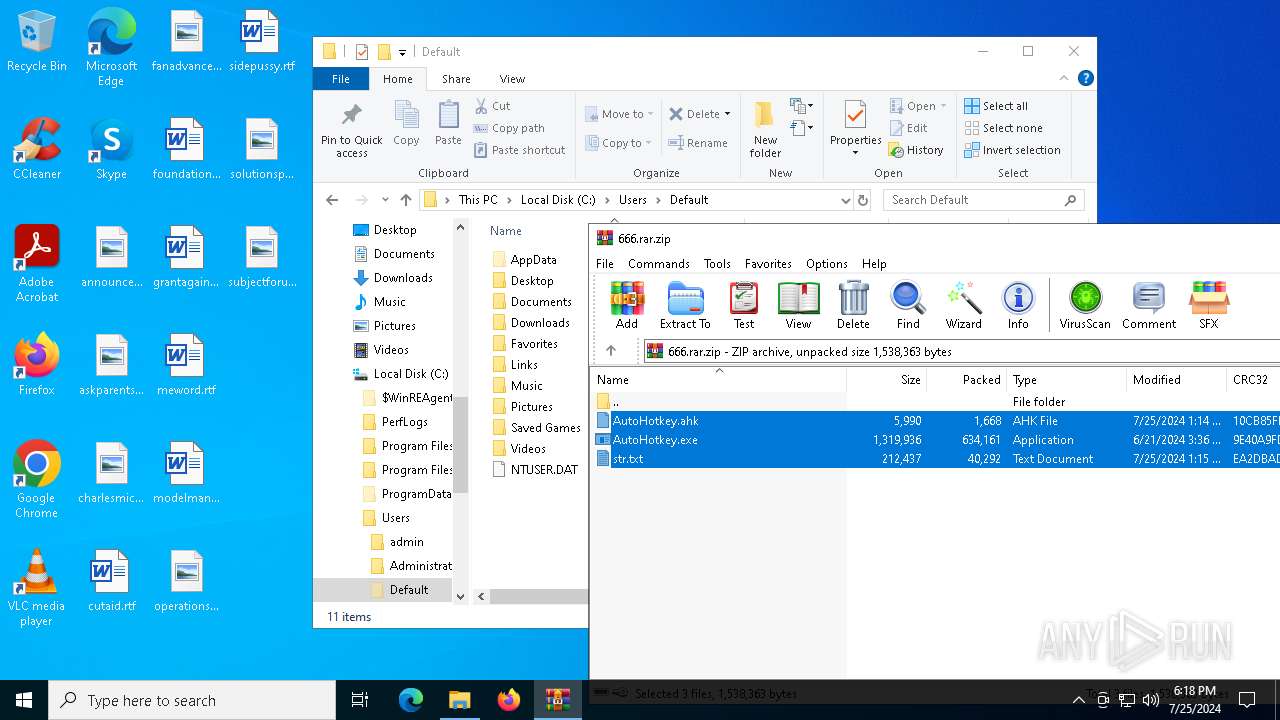This screenshot has width=1280, height=720.
Task: Open File Explorer from the taskbar
Action: click(459, 700)
